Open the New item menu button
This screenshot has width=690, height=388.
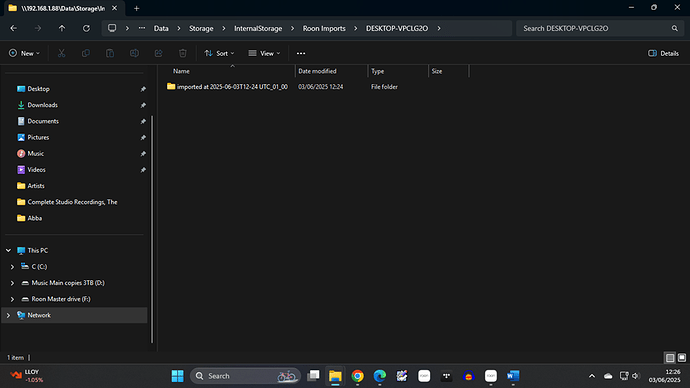(24, 53)
